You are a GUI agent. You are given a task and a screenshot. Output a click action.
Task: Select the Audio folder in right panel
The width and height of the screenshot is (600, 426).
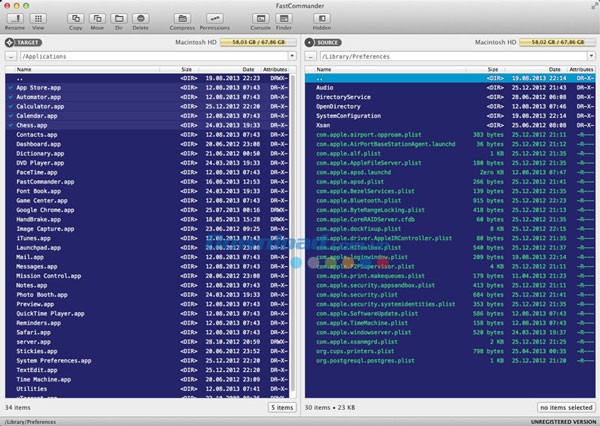pos(450,88)
